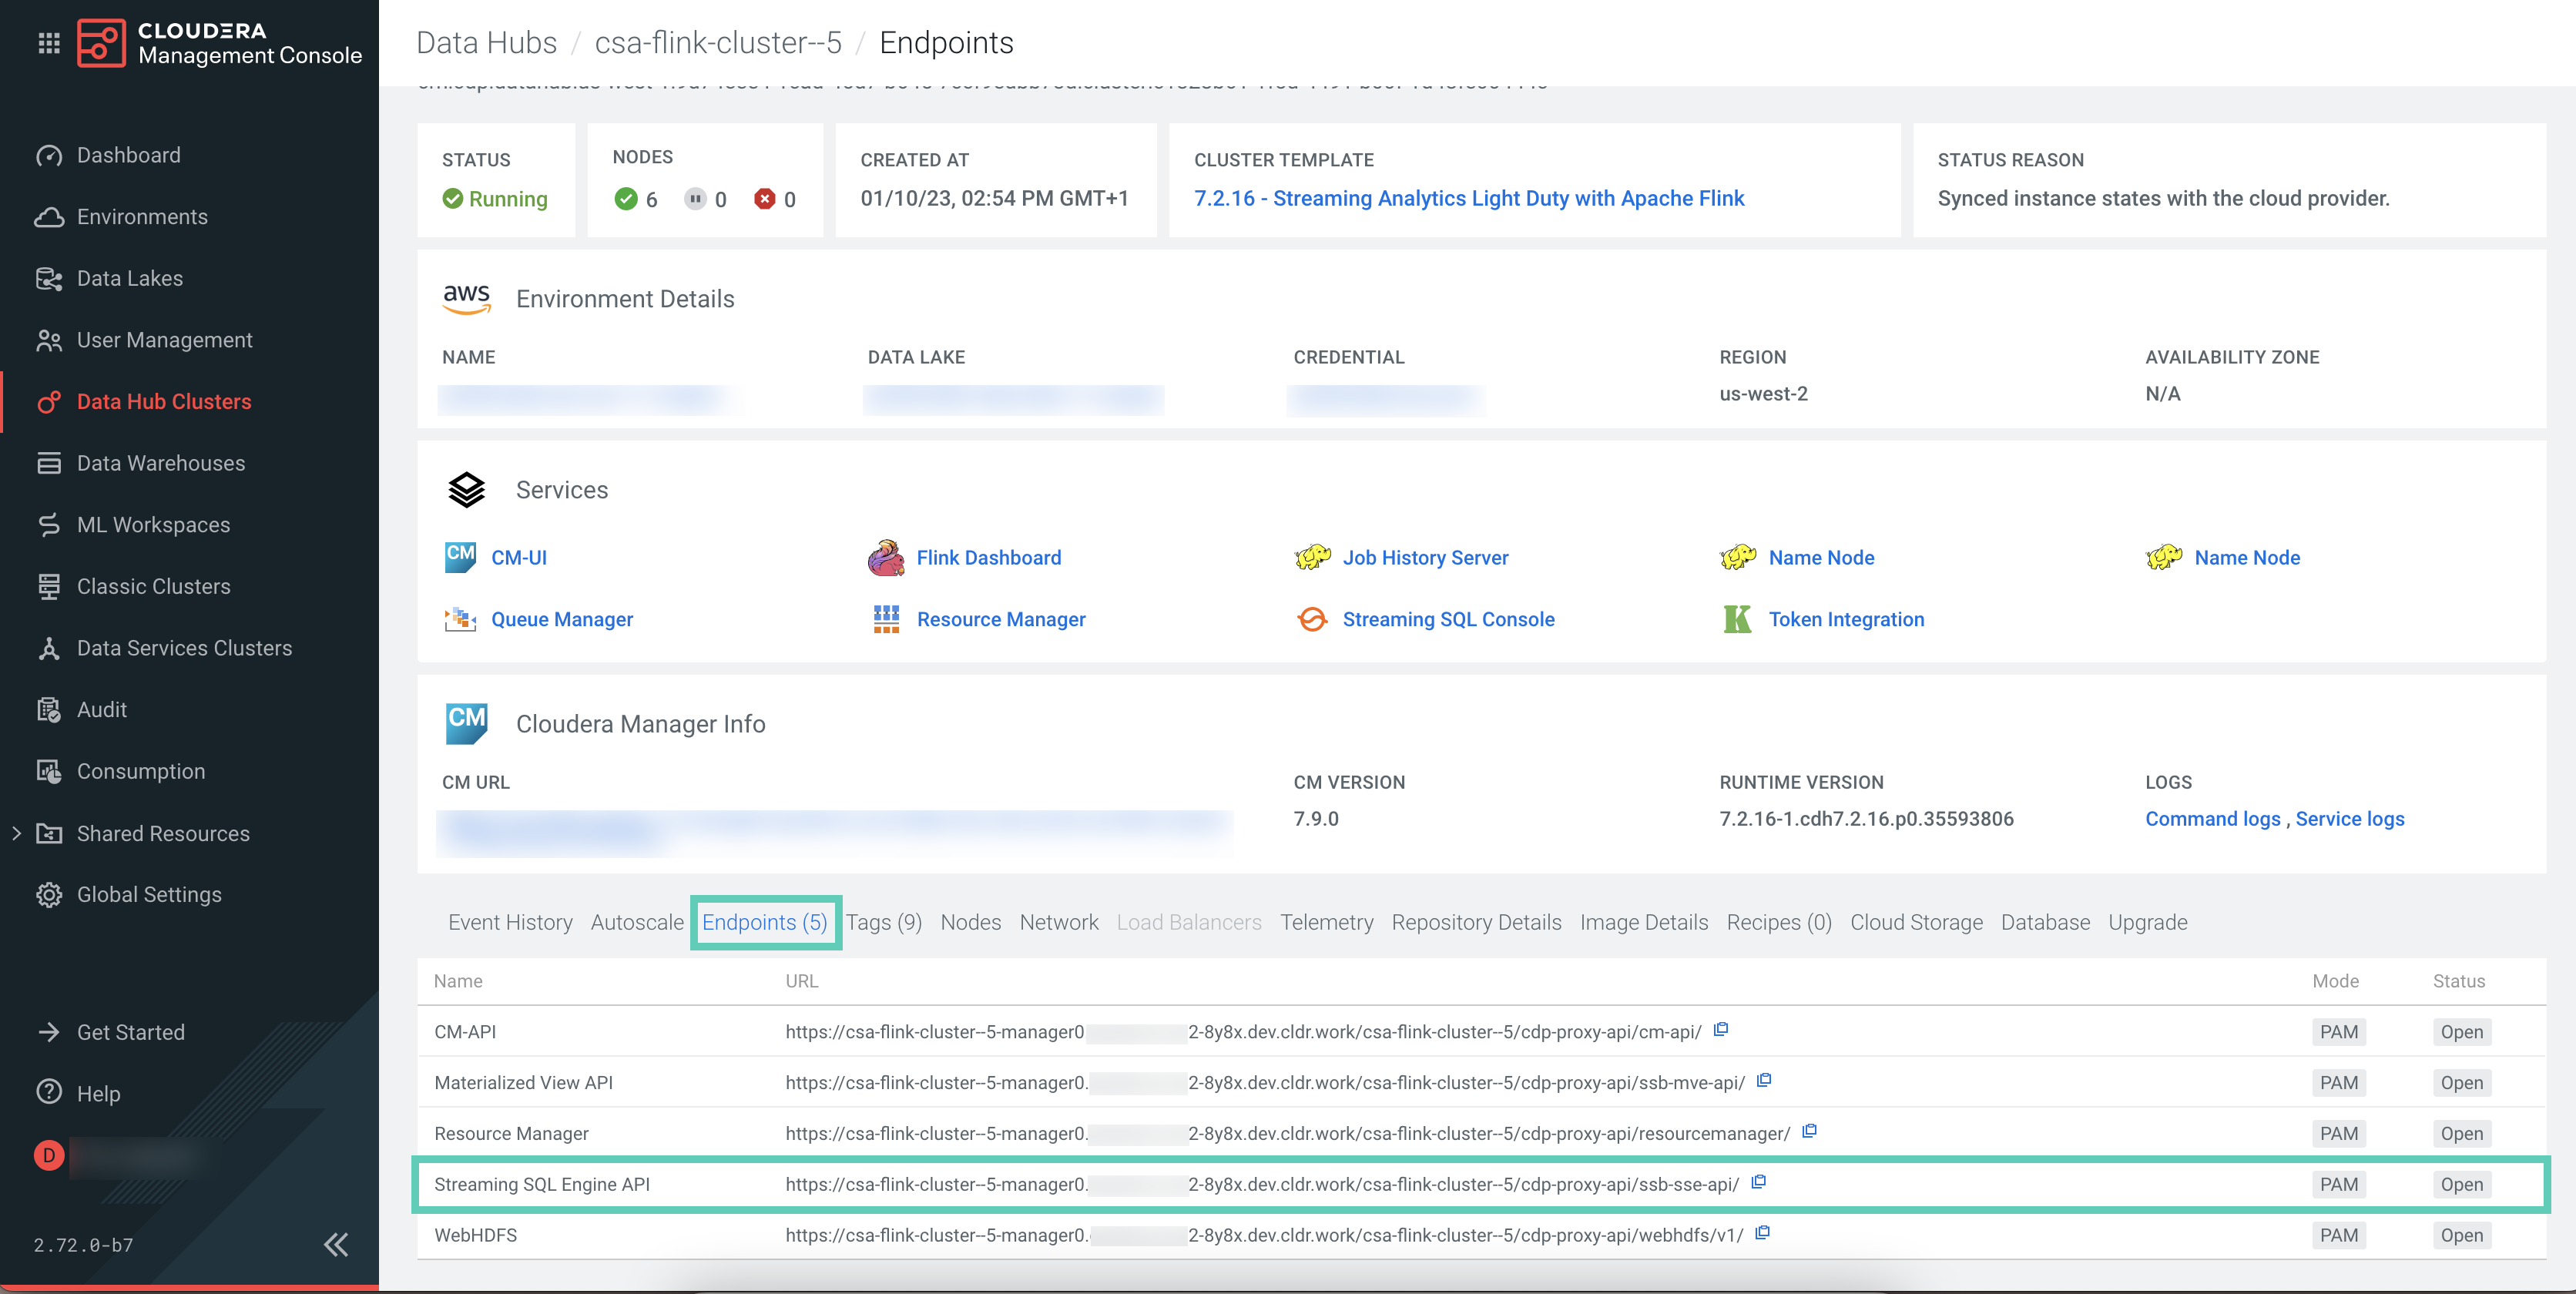Open the app grid menu icon
Viewport: 2576px width, 1294px height.
pos(49,43)
